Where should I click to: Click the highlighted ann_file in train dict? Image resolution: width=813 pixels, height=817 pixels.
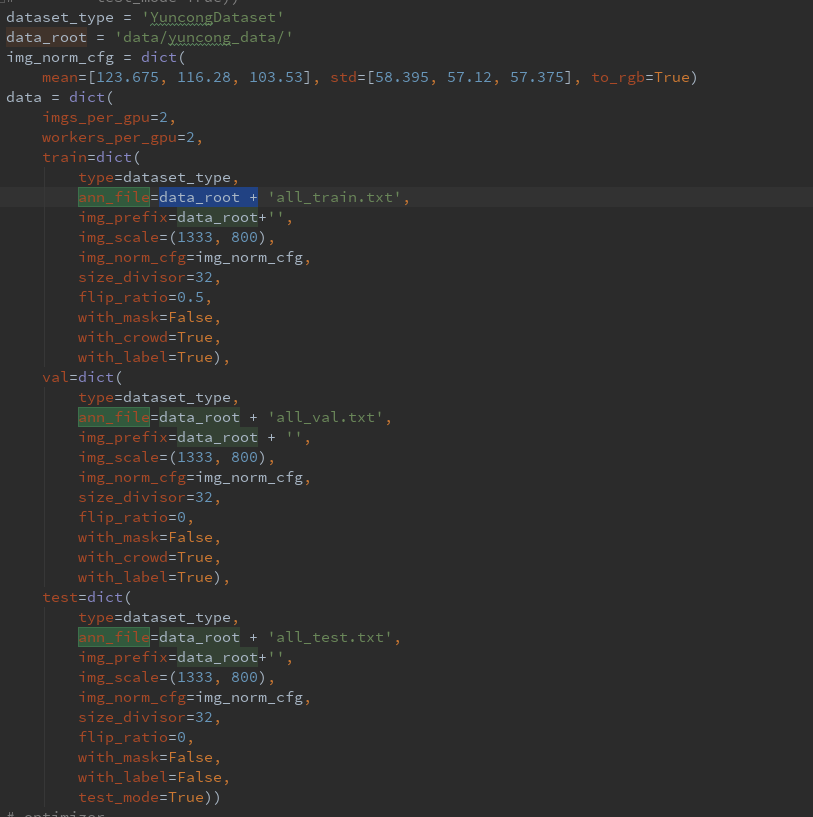point(113,197)
